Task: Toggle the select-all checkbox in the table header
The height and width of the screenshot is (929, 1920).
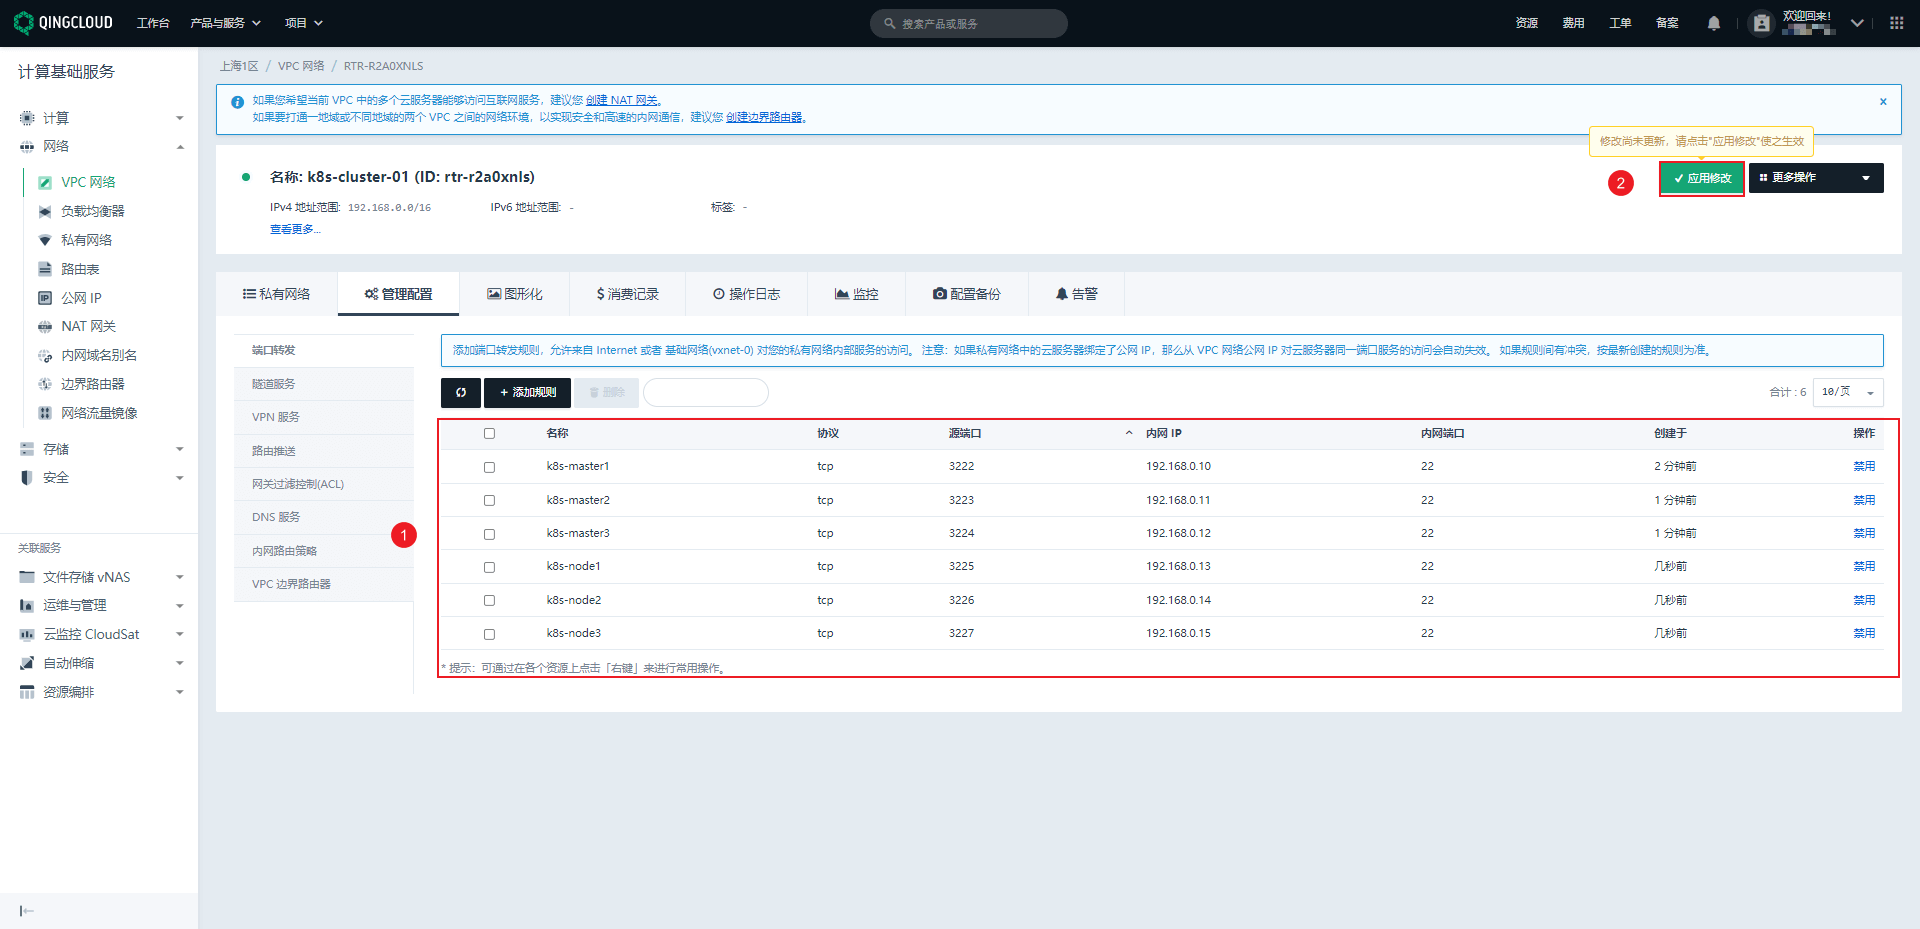Action: [489, 433]
